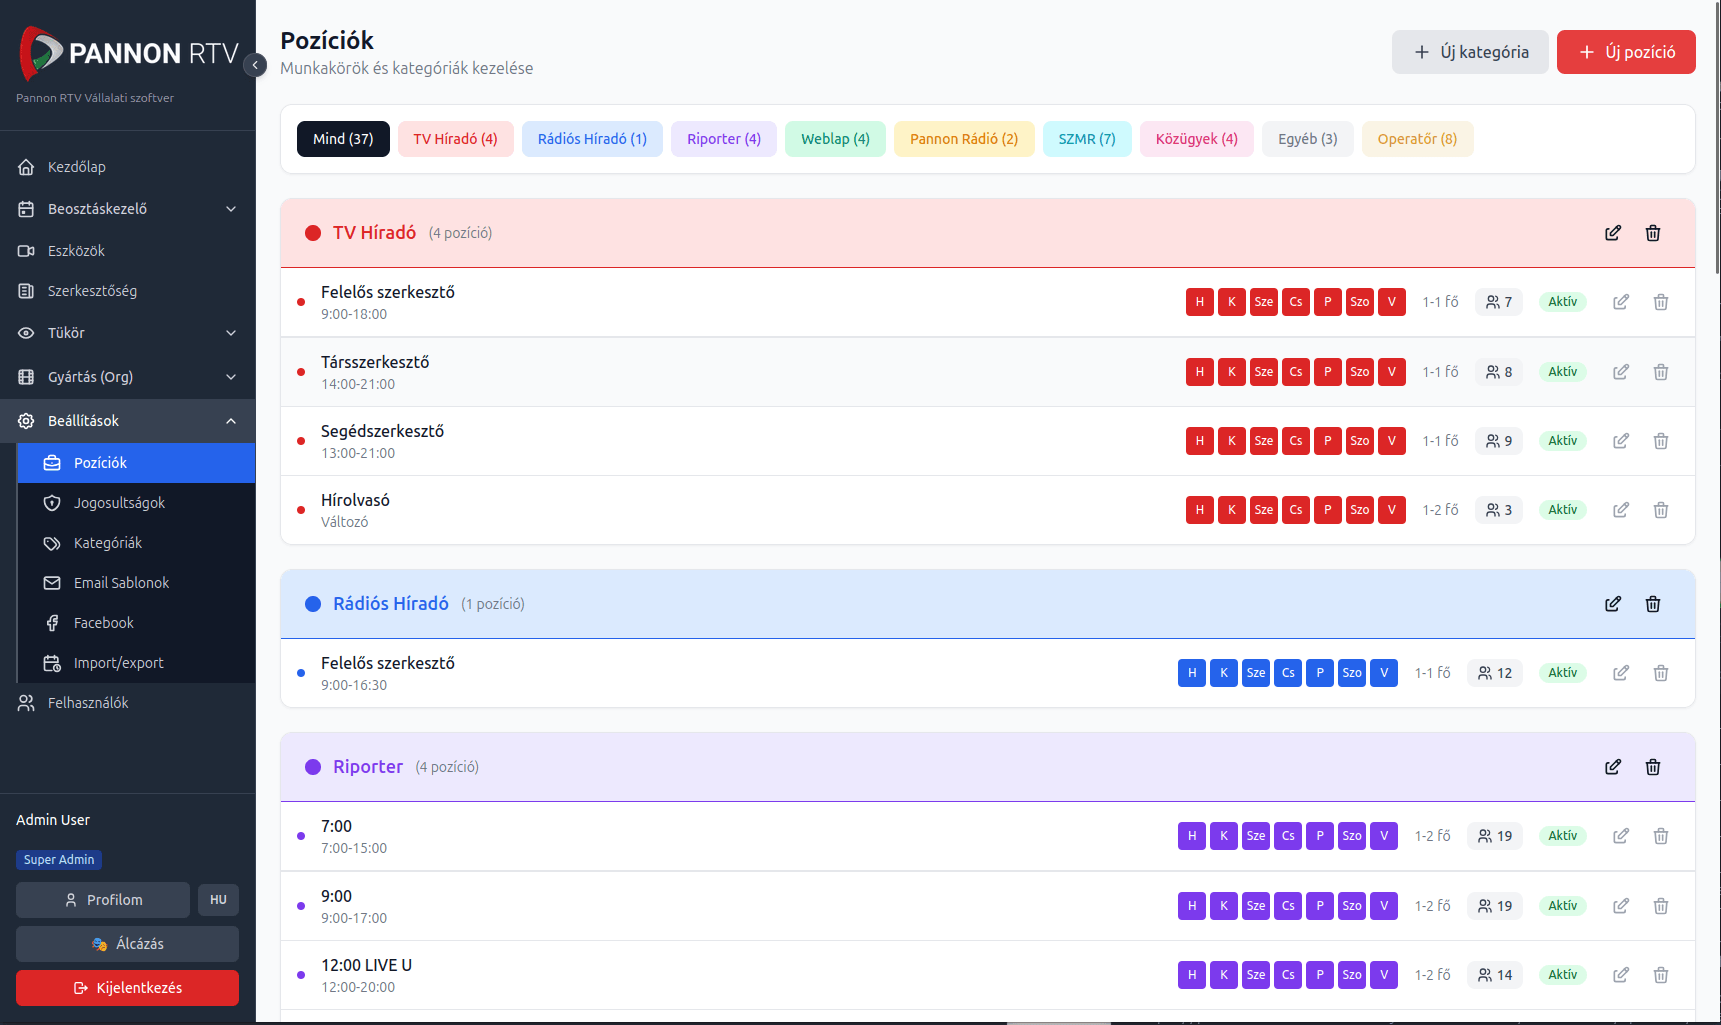Edit the TV Híradó category
The image size is (1721, 1025).
(x=1613, y=233)
